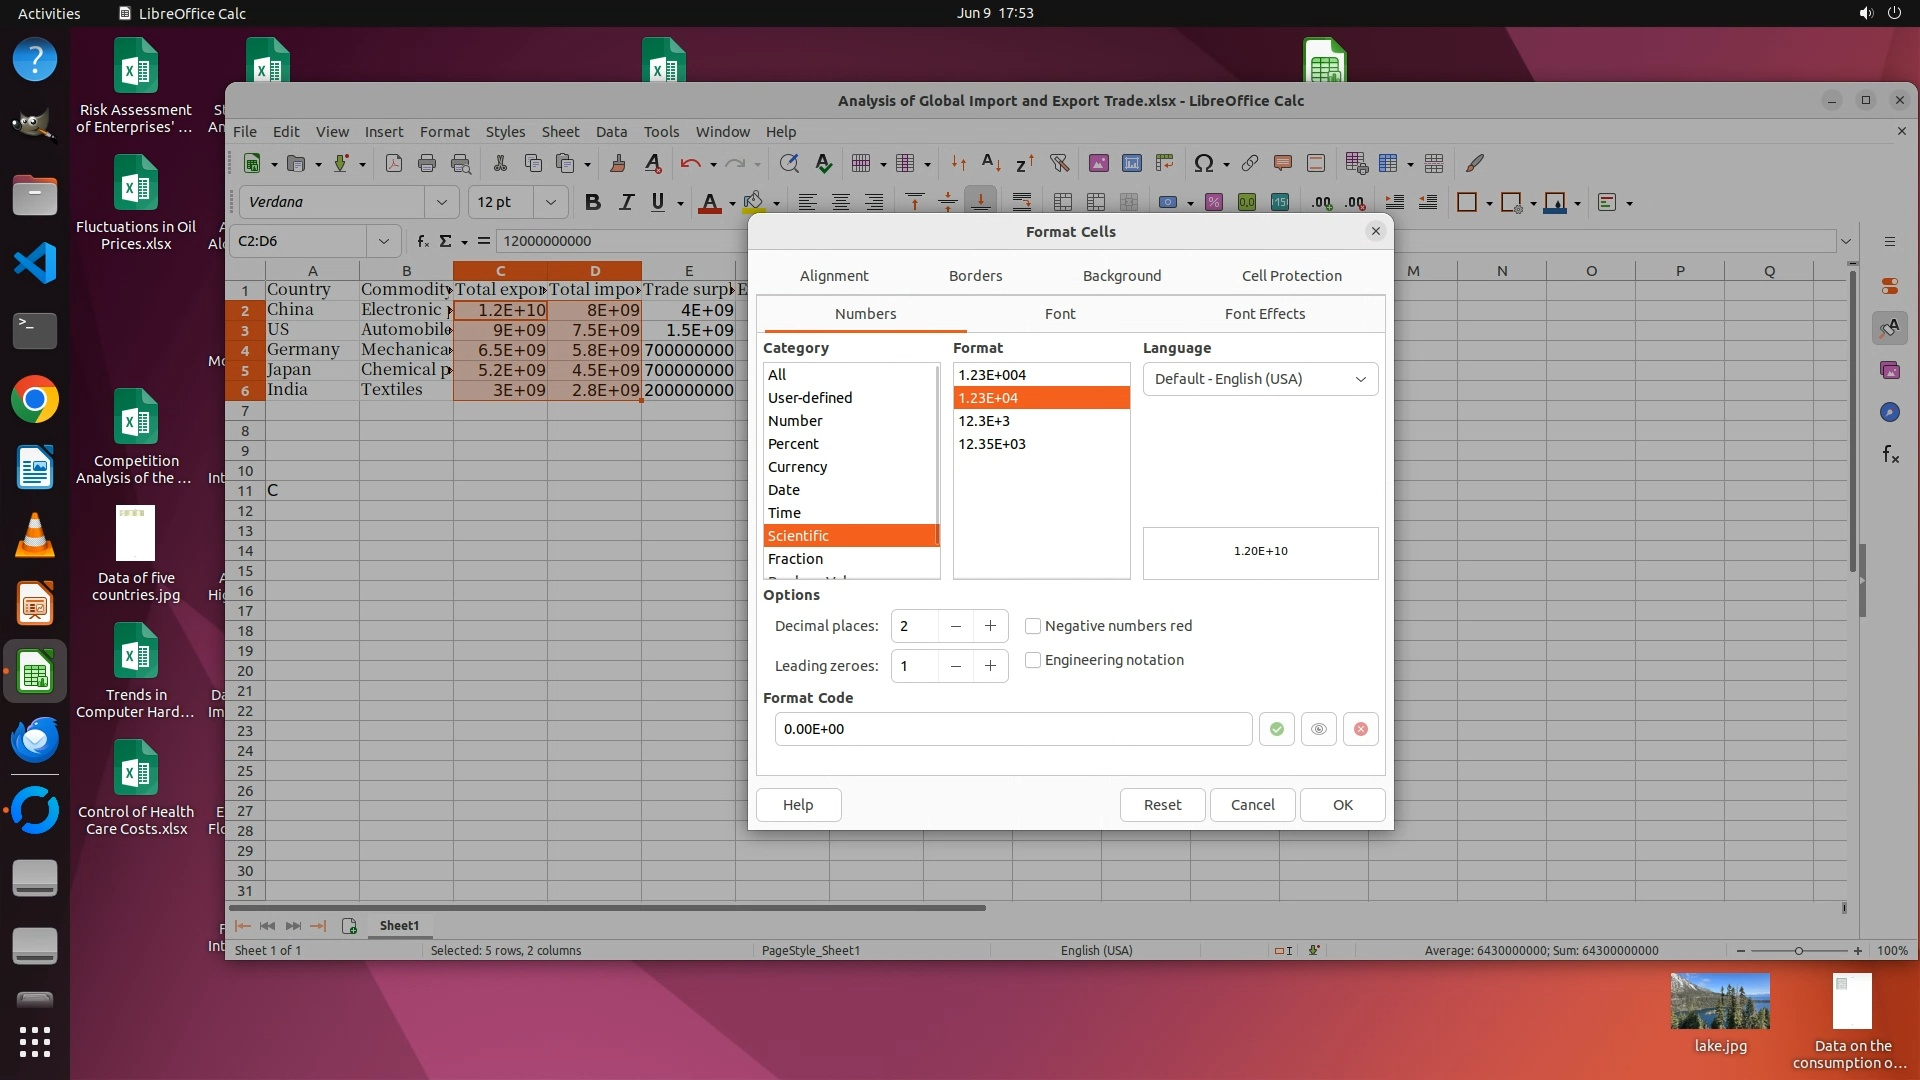Viewport: 1920px width, 1080px height.
Task: Open the Language dropdown
Action: pos(1260,379)
